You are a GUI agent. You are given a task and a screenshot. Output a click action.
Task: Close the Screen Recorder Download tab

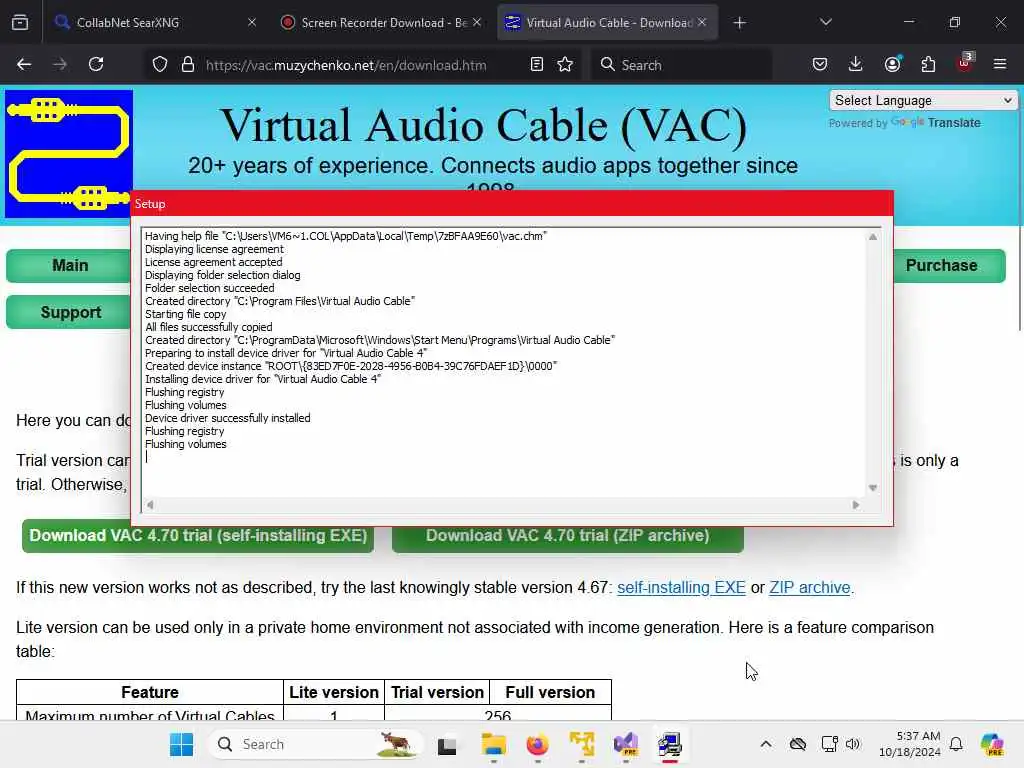coord(477,23)
